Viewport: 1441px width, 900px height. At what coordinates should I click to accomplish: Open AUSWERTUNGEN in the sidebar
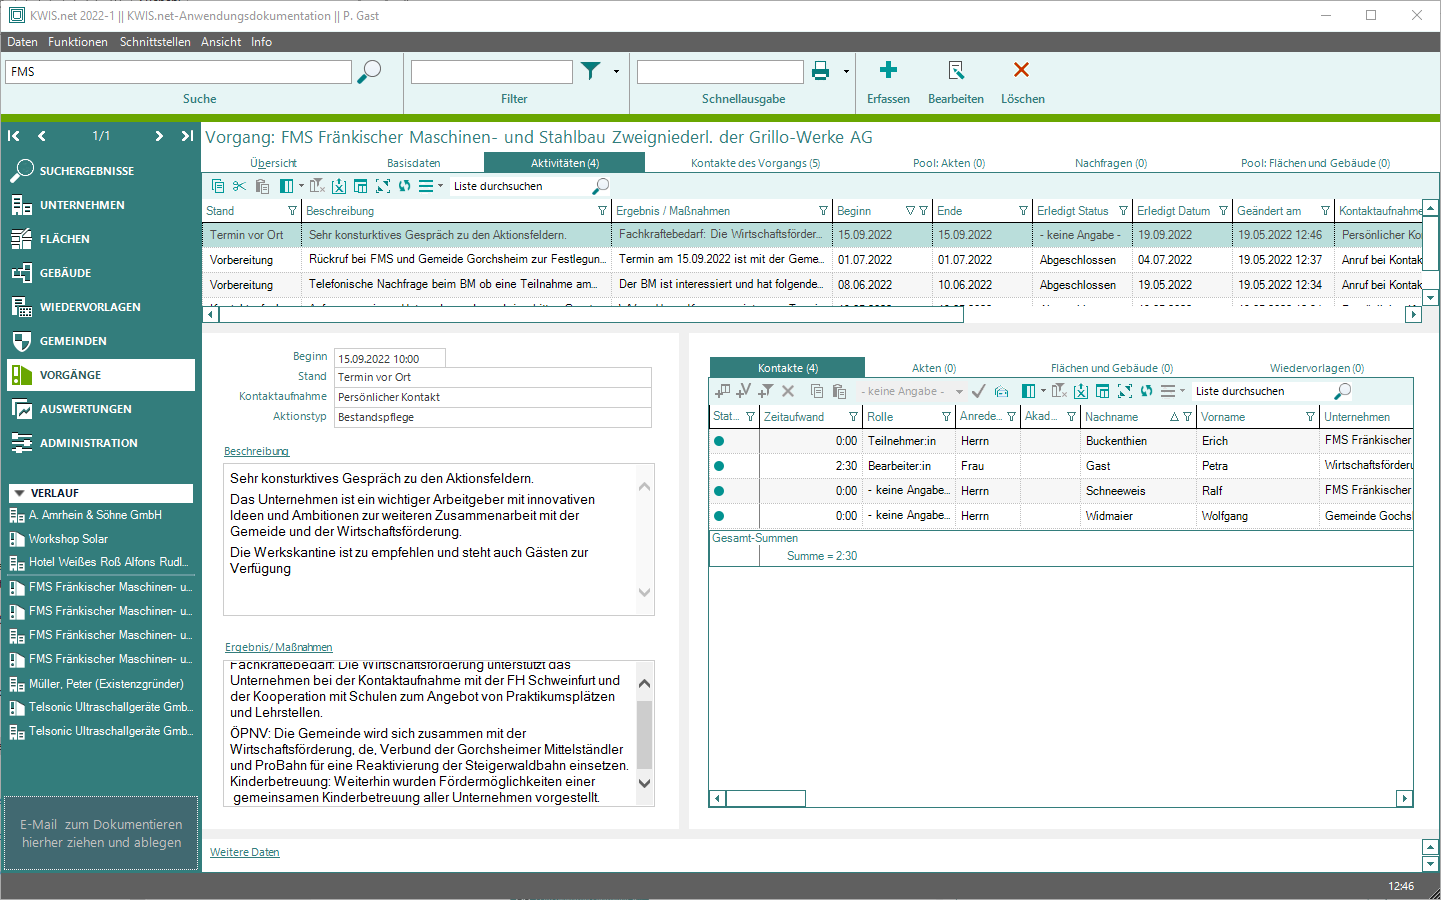point(99,409)
